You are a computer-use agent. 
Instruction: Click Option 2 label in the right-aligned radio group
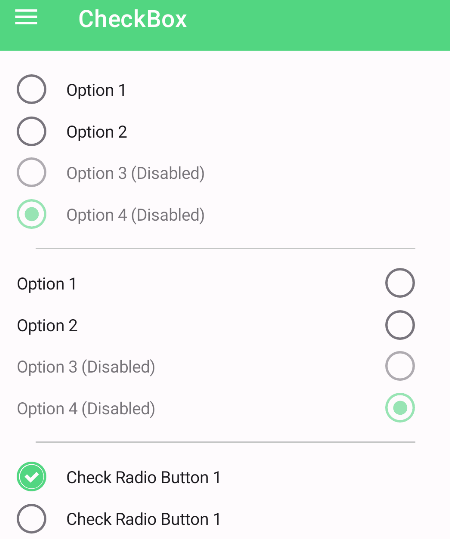tap(47, 326)
